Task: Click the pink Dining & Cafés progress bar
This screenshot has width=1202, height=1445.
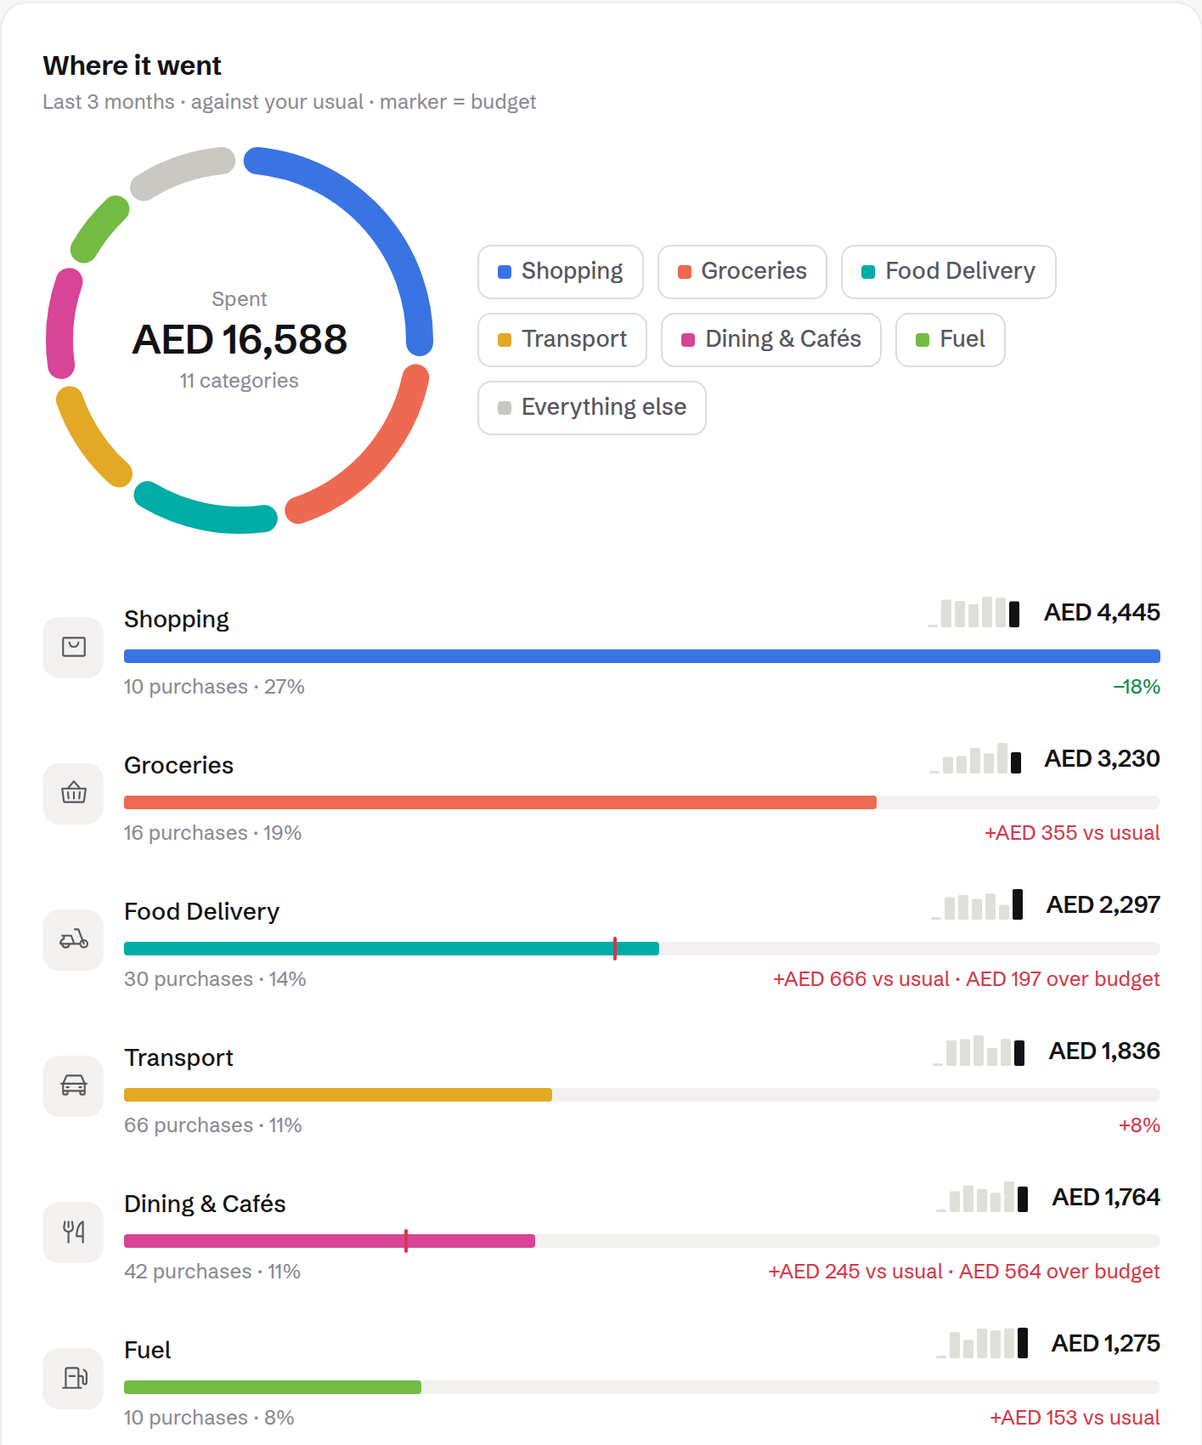Action: click(329, 1240)
